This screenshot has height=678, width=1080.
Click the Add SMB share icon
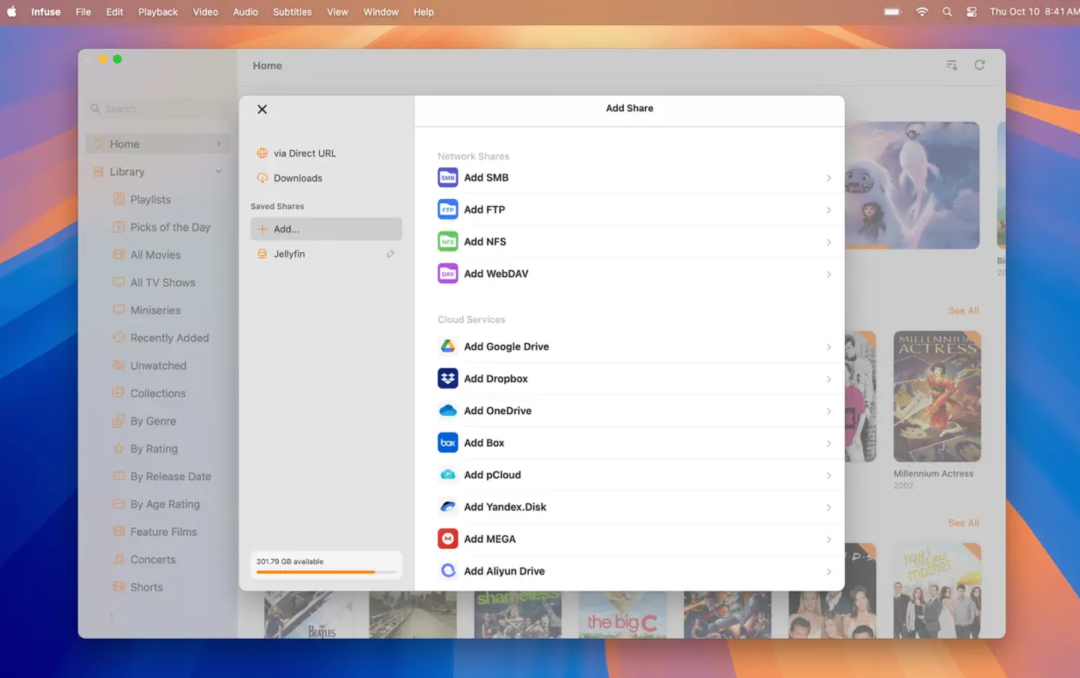click(447, 178)
